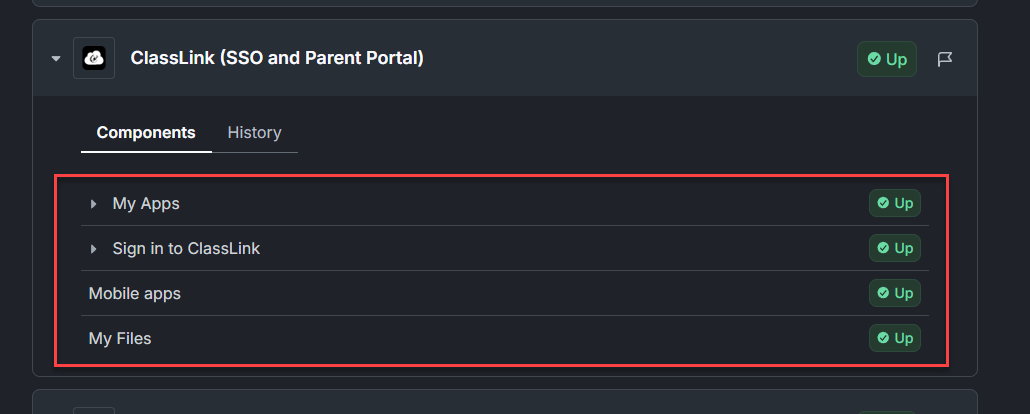Screen dimensions: 1030x414
Task: Click the My Apps label text
Action: (x=146, y=204)
